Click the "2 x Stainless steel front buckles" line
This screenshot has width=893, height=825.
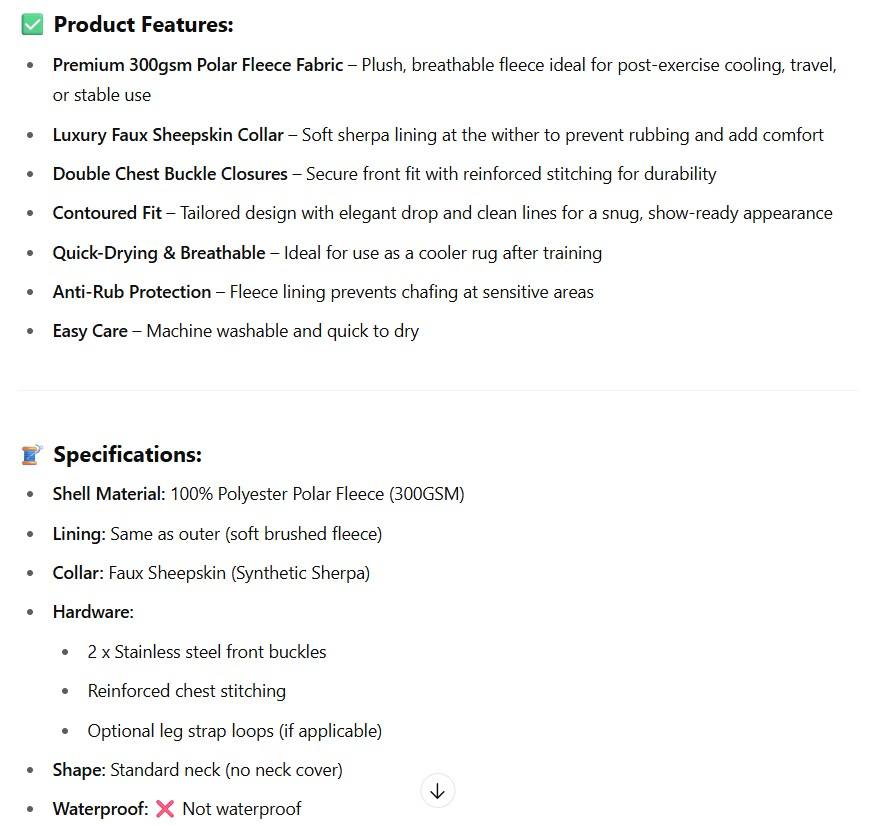(x=207, y=652)
